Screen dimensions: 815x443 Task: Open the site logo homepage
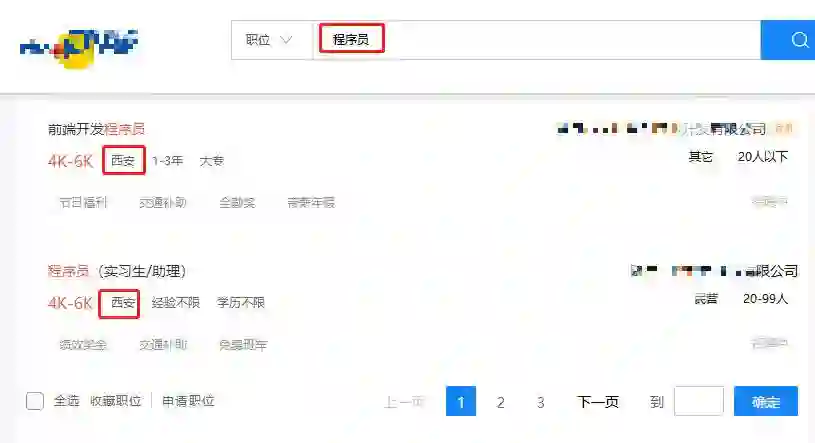(79, 48)
